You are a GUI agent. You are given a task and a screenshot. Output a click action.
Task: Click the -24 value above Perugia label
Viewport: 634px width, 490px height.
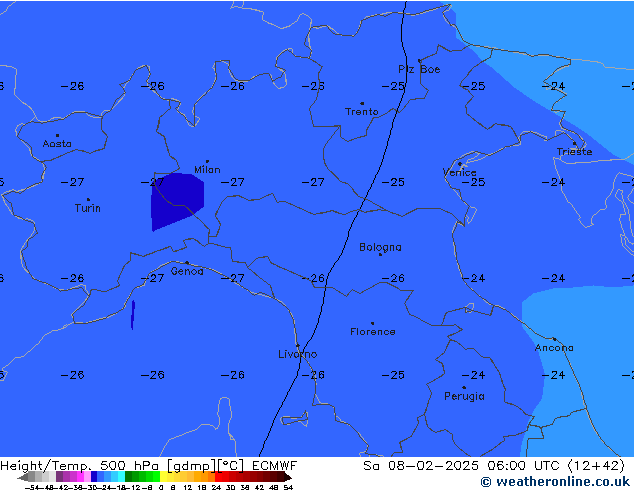[x=473, y=375]
